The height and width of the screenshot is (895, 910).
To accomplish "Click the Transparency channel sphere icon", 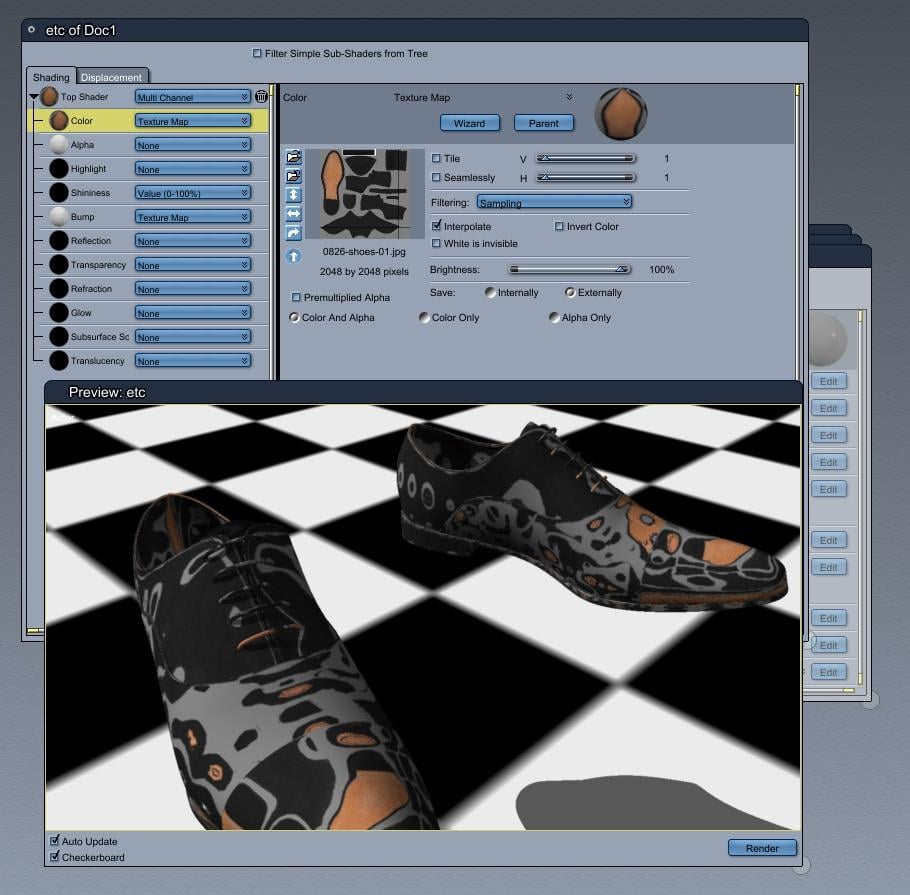I will (59, 265).
